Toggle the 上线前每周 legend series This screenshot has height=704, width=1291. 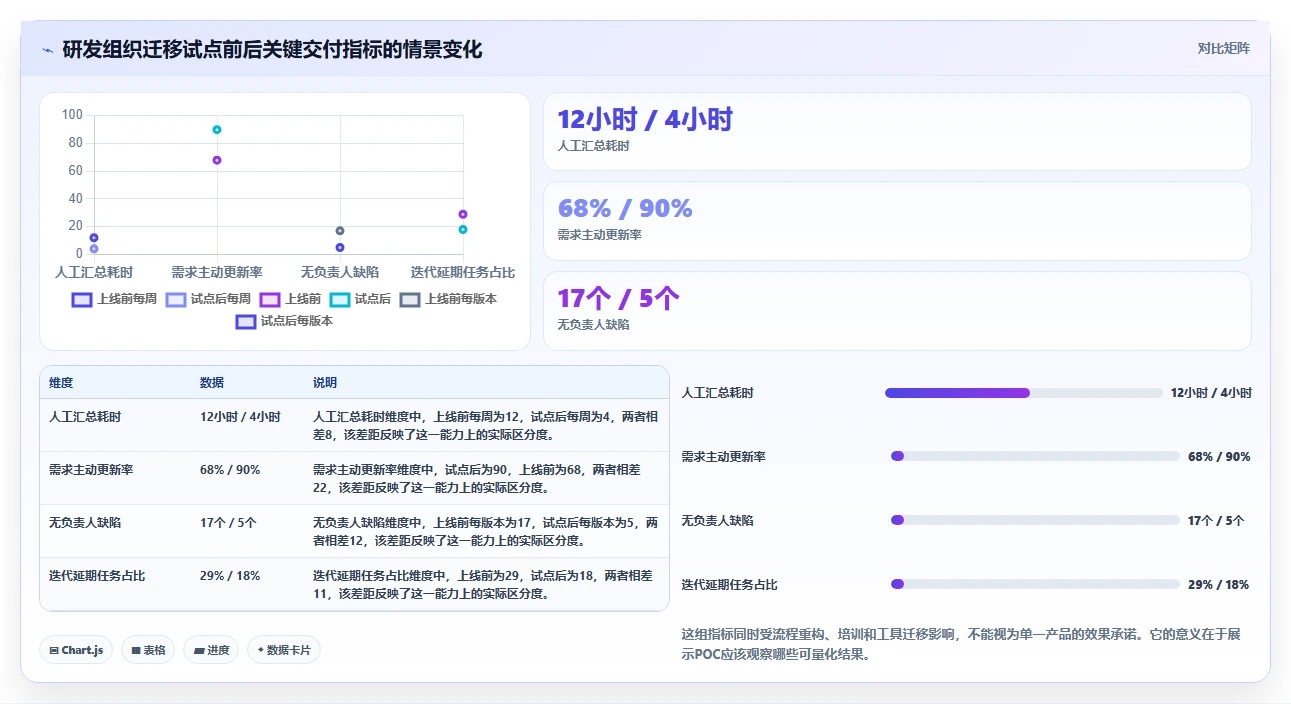[114, 299]
